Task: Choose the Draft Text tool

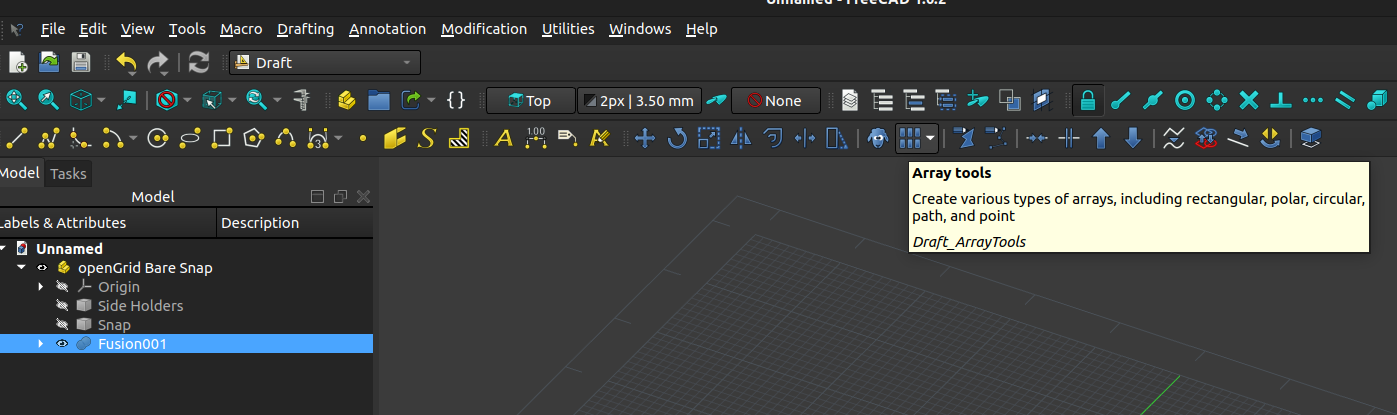Action: pos(504,138)
